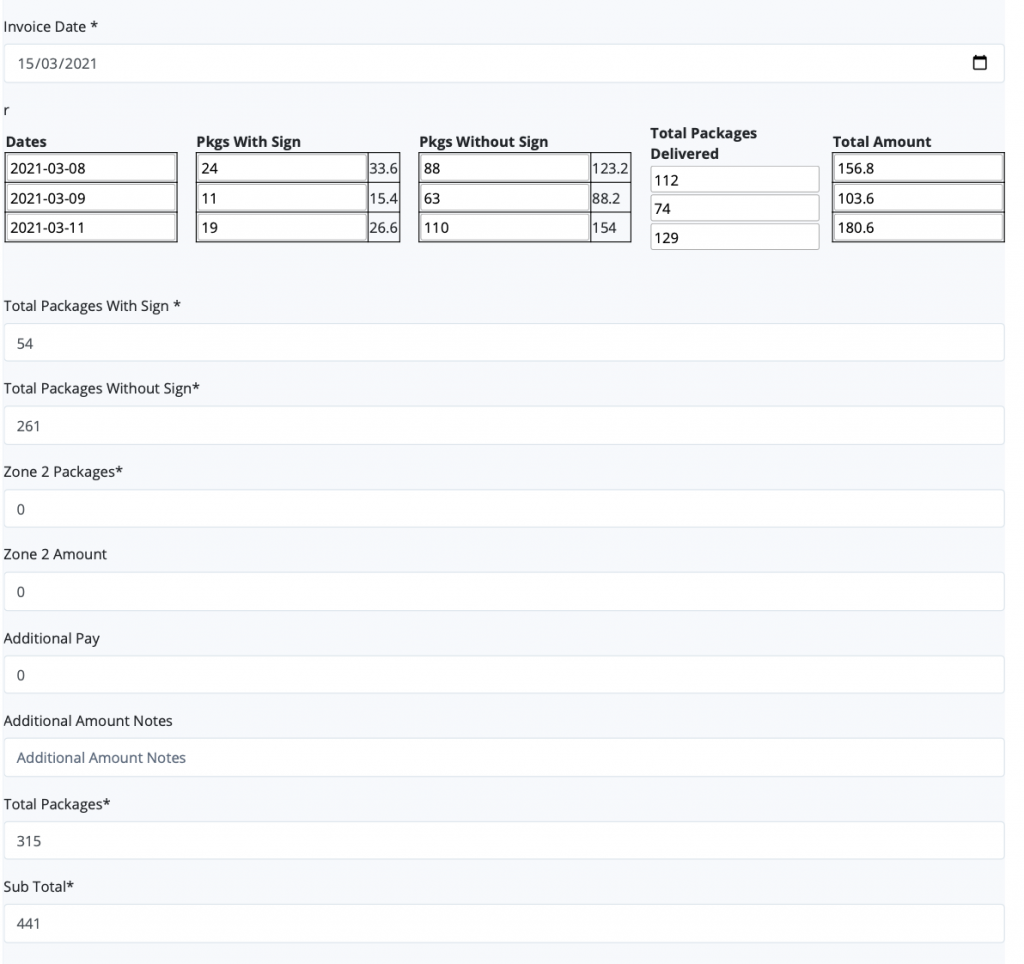Click the 26.6 amount beside 19

click(x=383, y=228)
